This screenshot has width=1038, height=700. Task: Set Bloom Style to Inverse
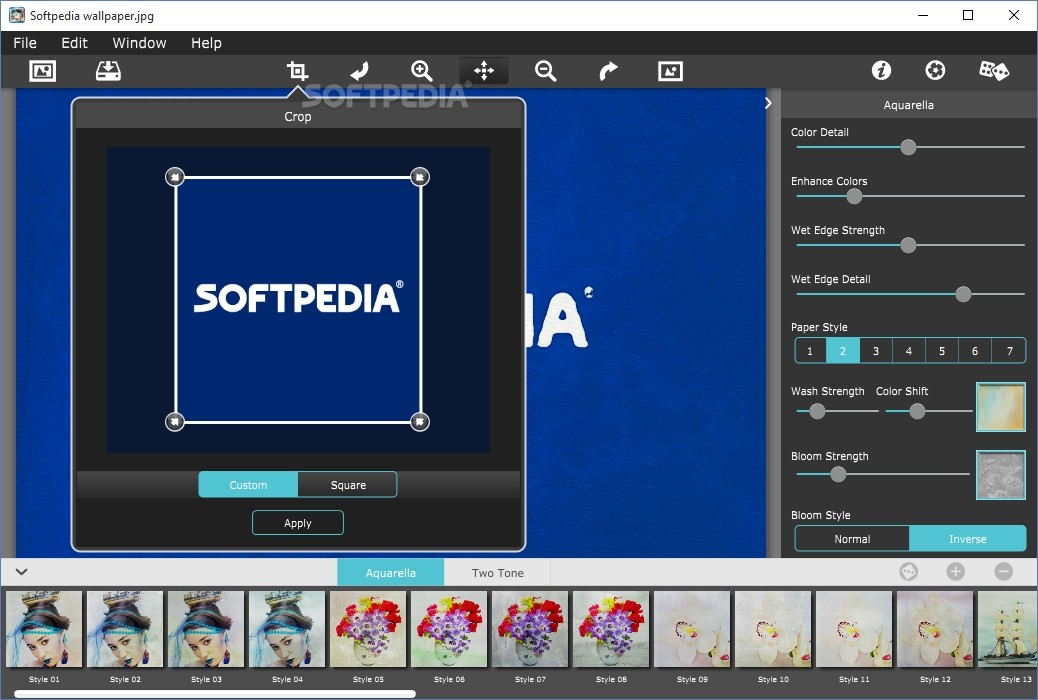click(968, 539)
